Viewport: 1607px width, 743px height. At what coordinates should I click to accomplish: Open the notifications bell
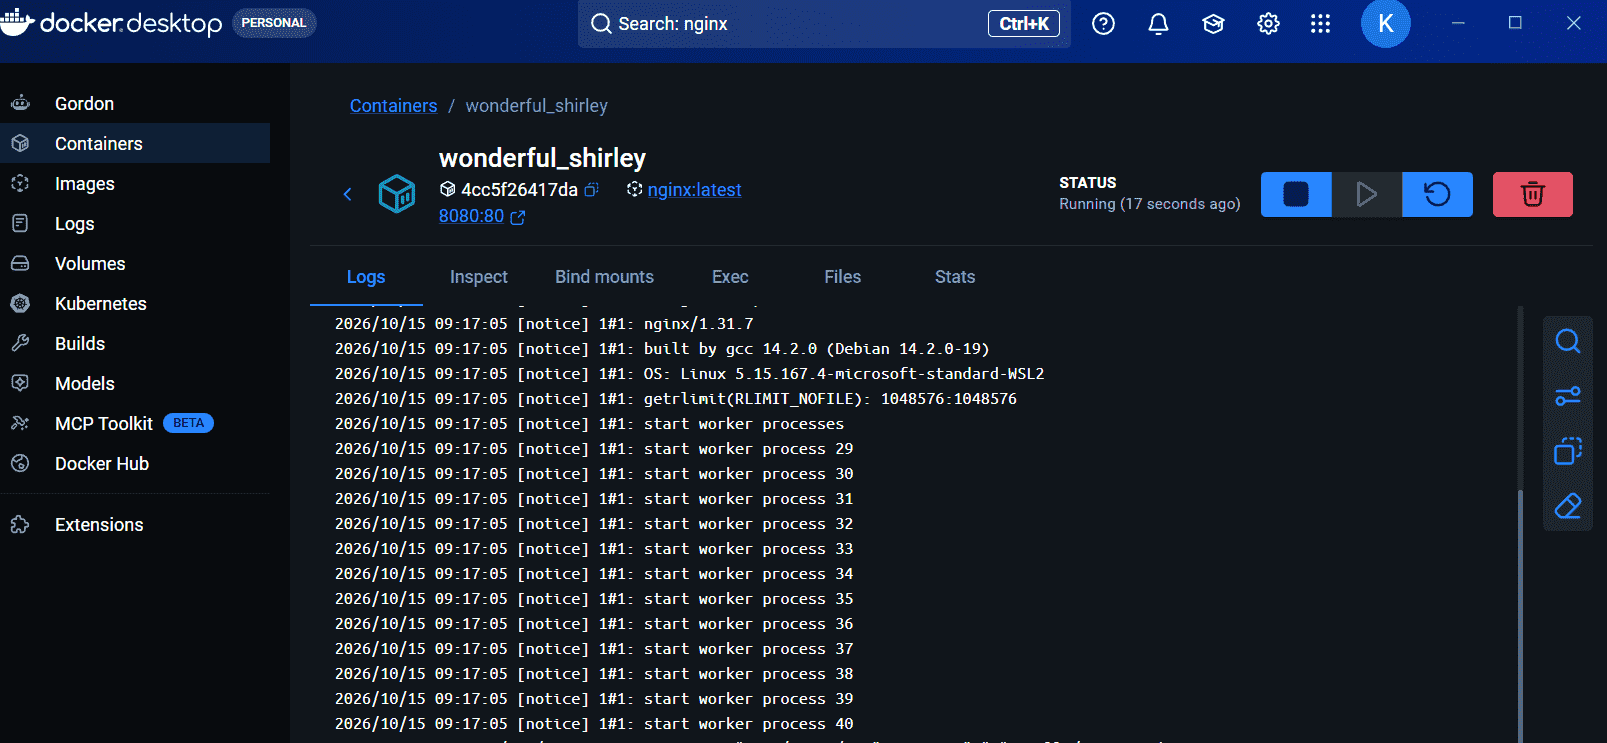pyautogui.click(x=1158, y=24)
